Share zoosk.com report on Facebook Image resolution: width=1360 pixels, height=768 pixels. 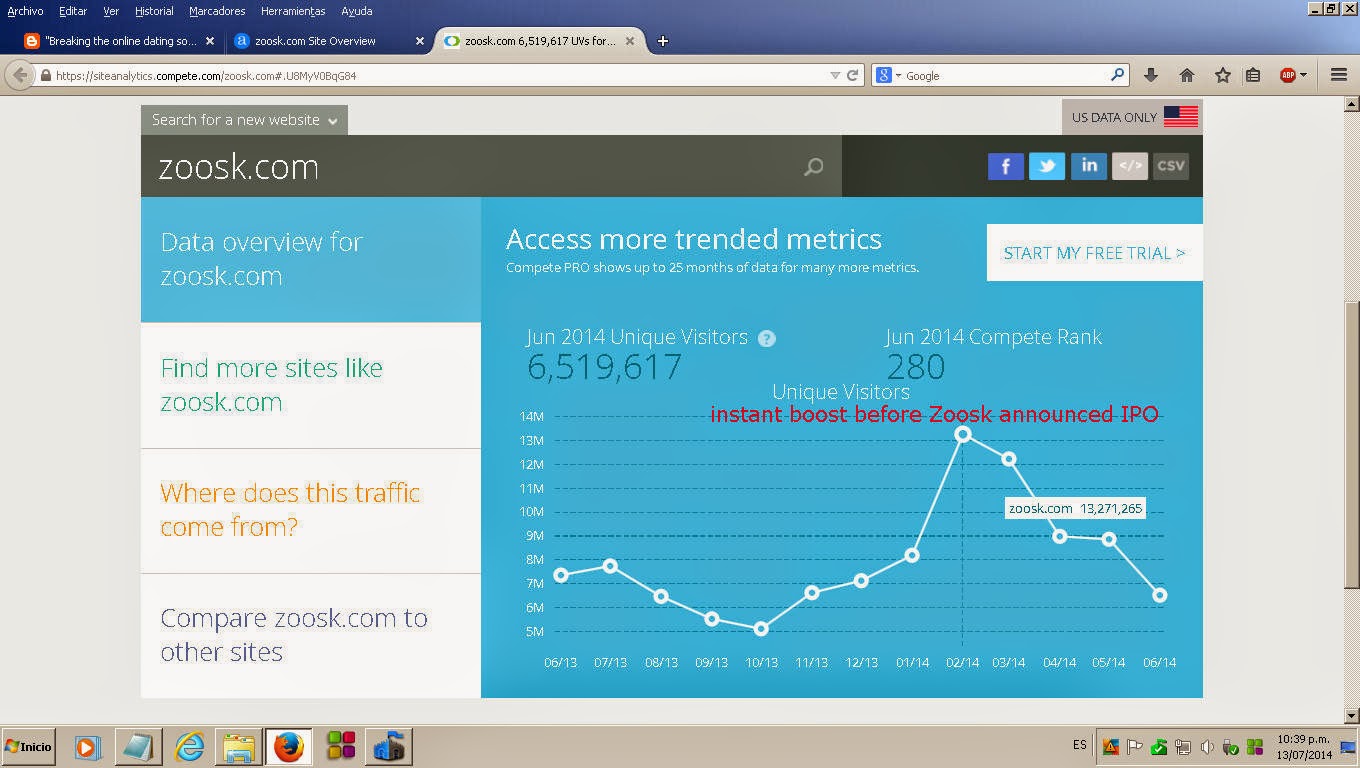point(1005,166)
